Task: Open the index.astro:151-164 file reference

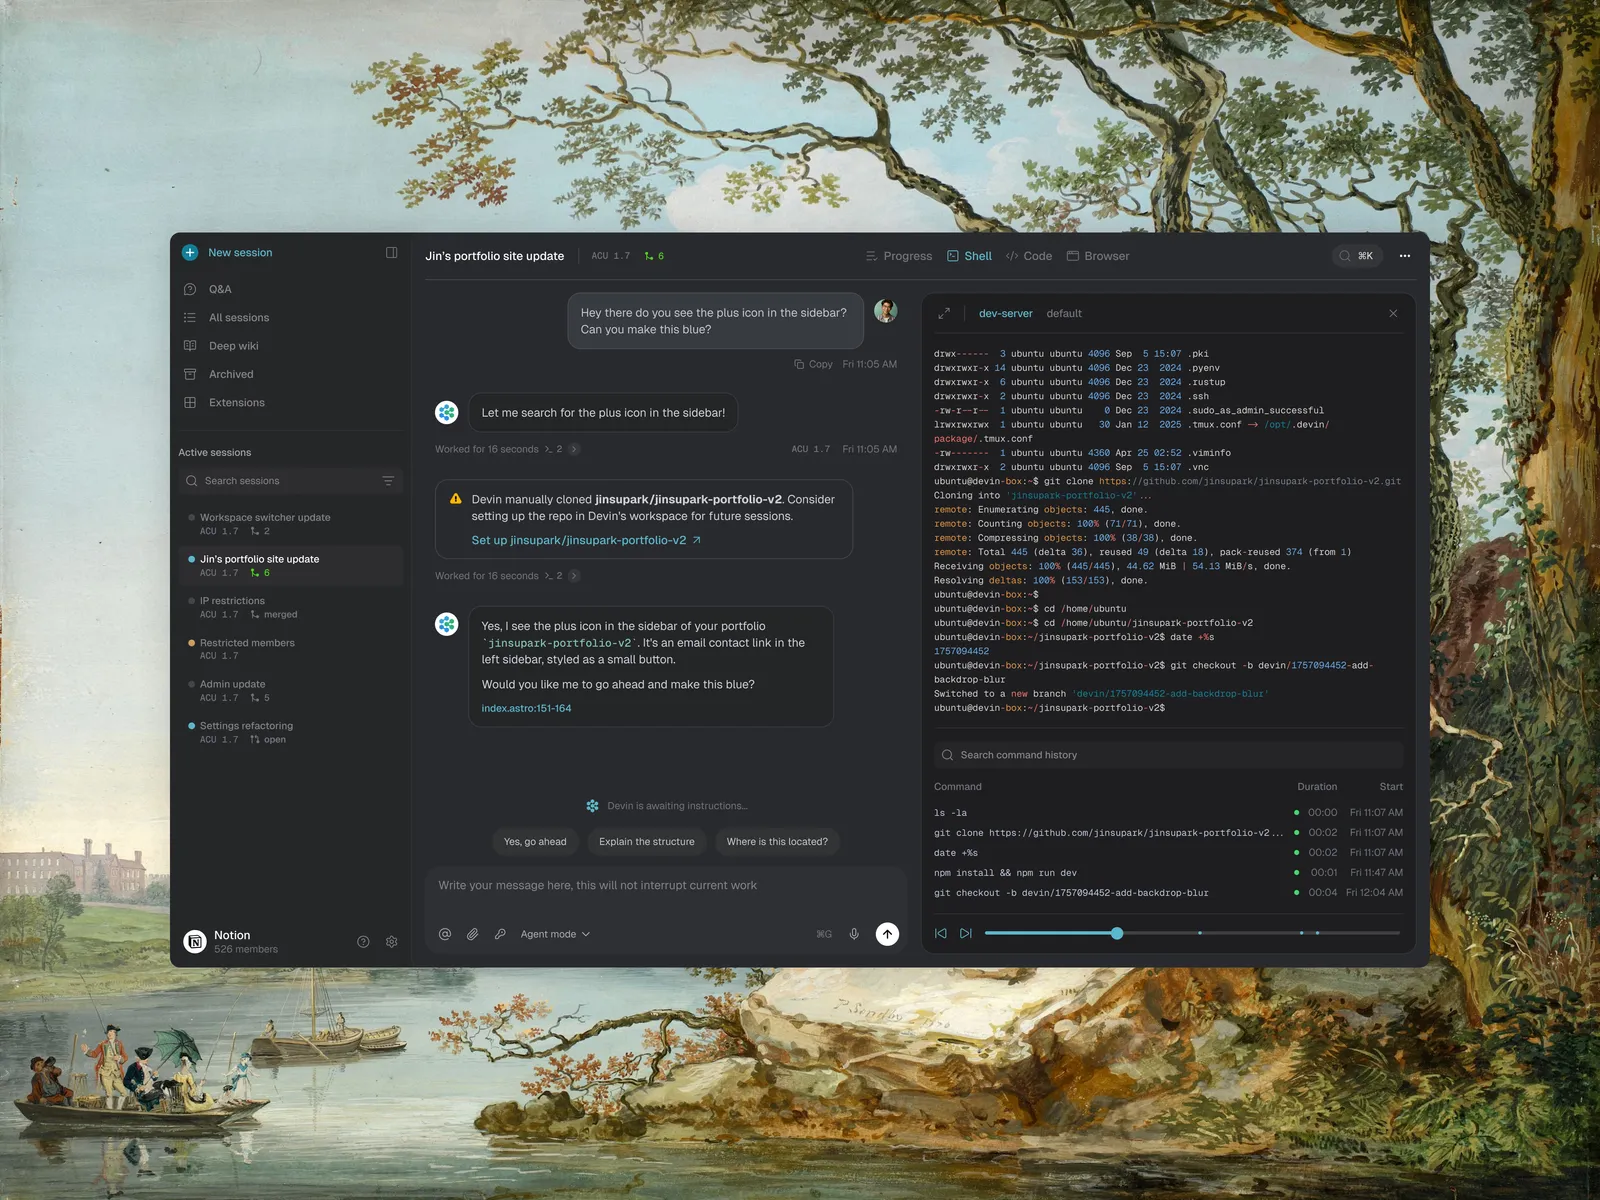Action: click(x=526, y=708)
